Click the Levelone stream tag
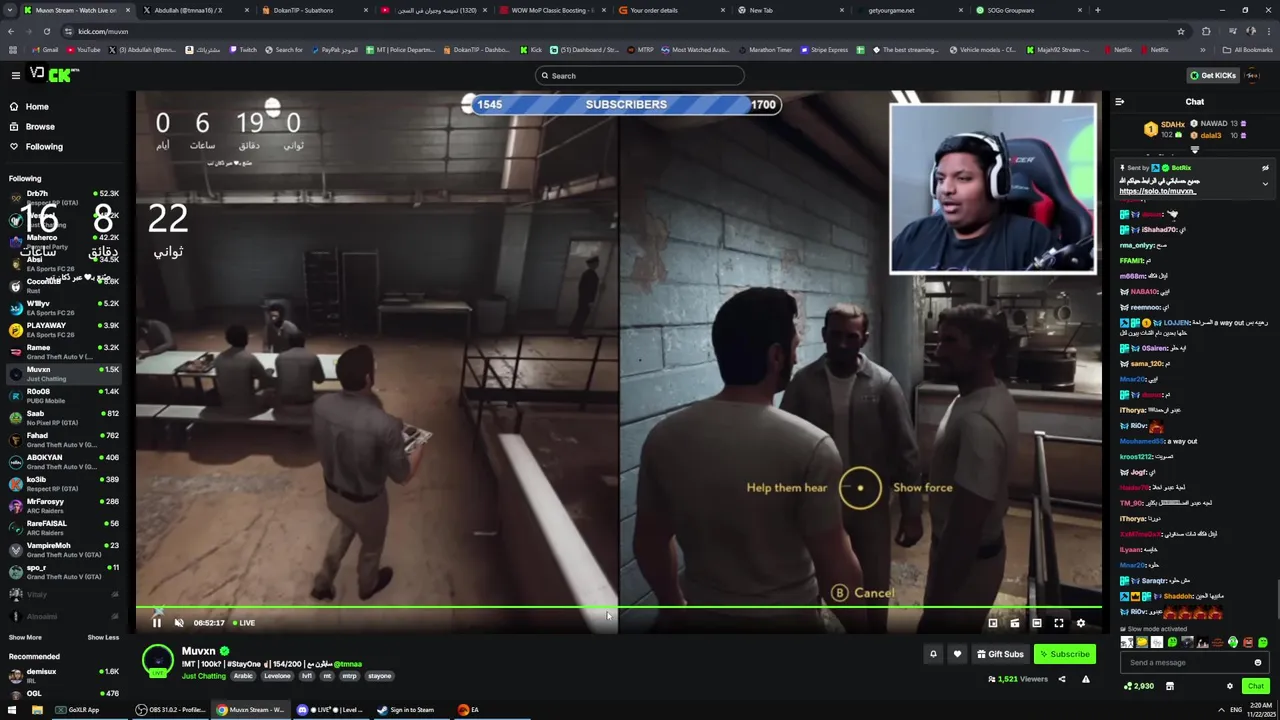Image resolution: width=1280 pixels, height=720 pixels. [x=277, y=676]
